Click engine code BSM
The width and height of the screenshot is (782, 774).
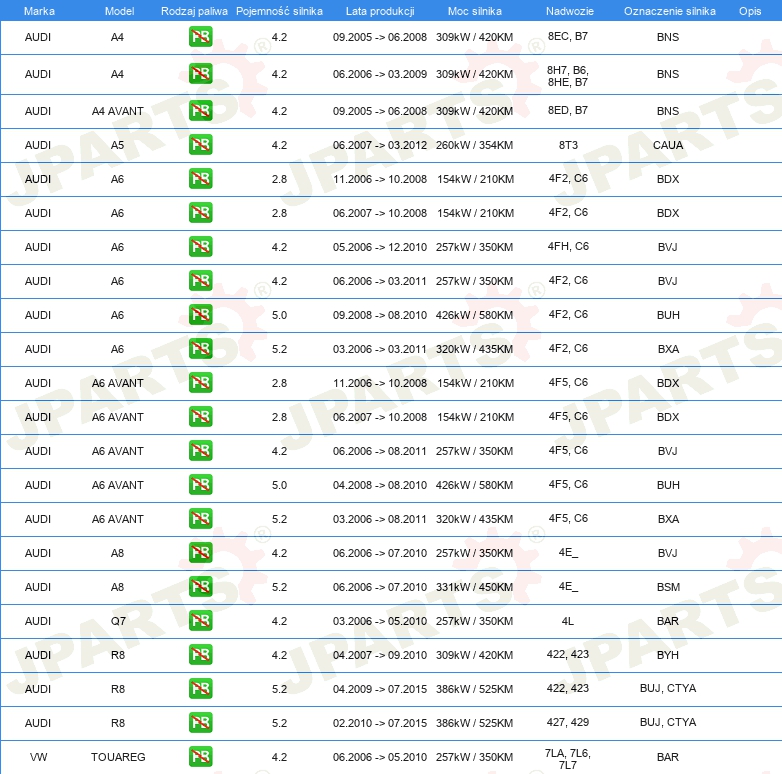pyautogui.click(x=668, y=587)
